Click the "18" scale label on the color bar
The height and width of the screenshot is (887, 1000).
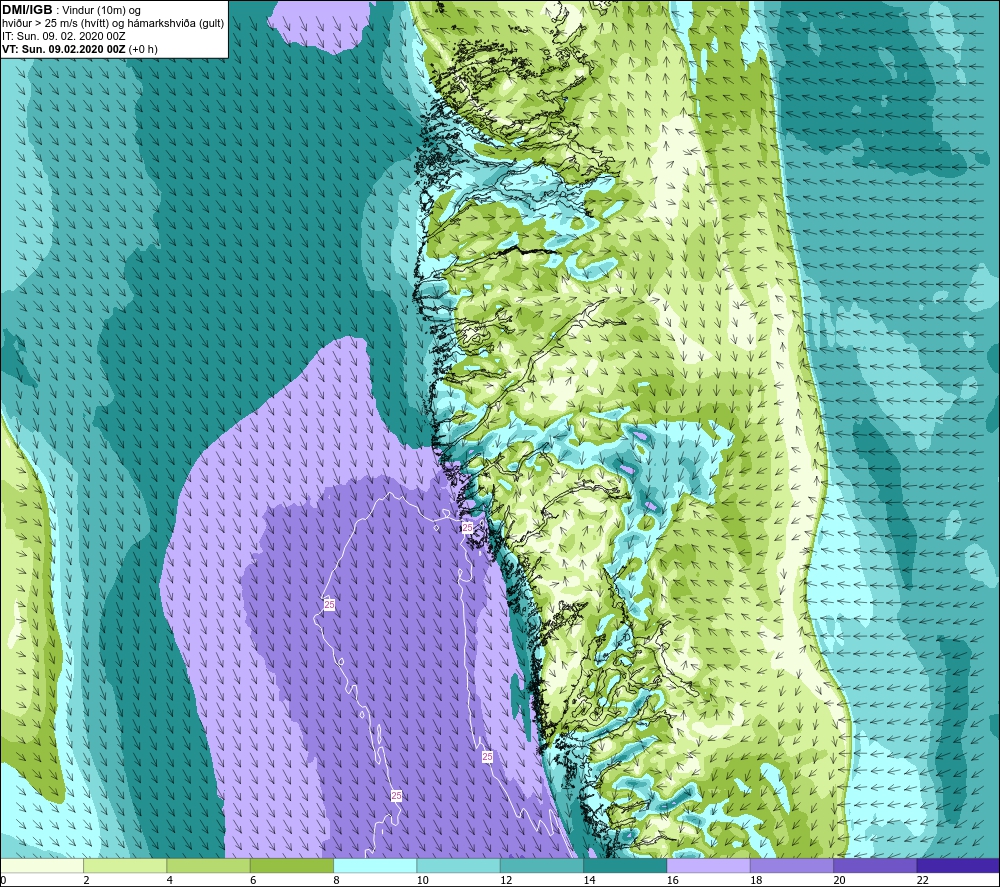(756, 880)
